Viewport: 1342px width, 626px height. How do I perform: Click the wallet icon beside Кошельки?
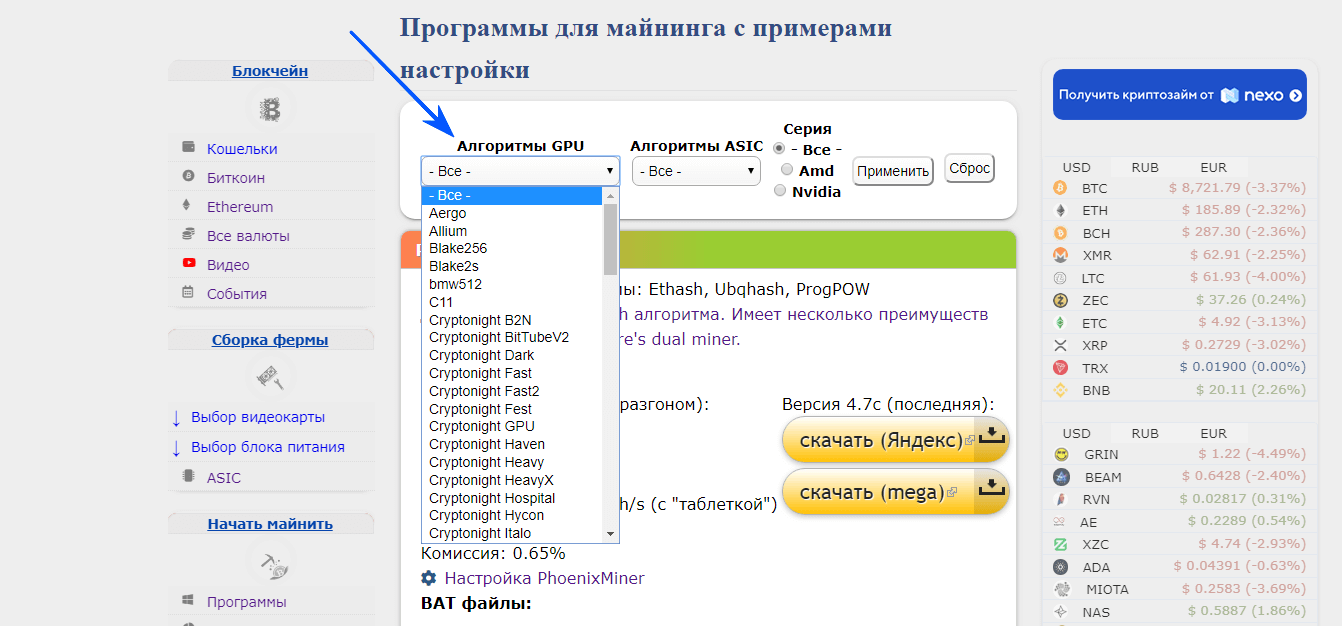(x=188, y=147)
